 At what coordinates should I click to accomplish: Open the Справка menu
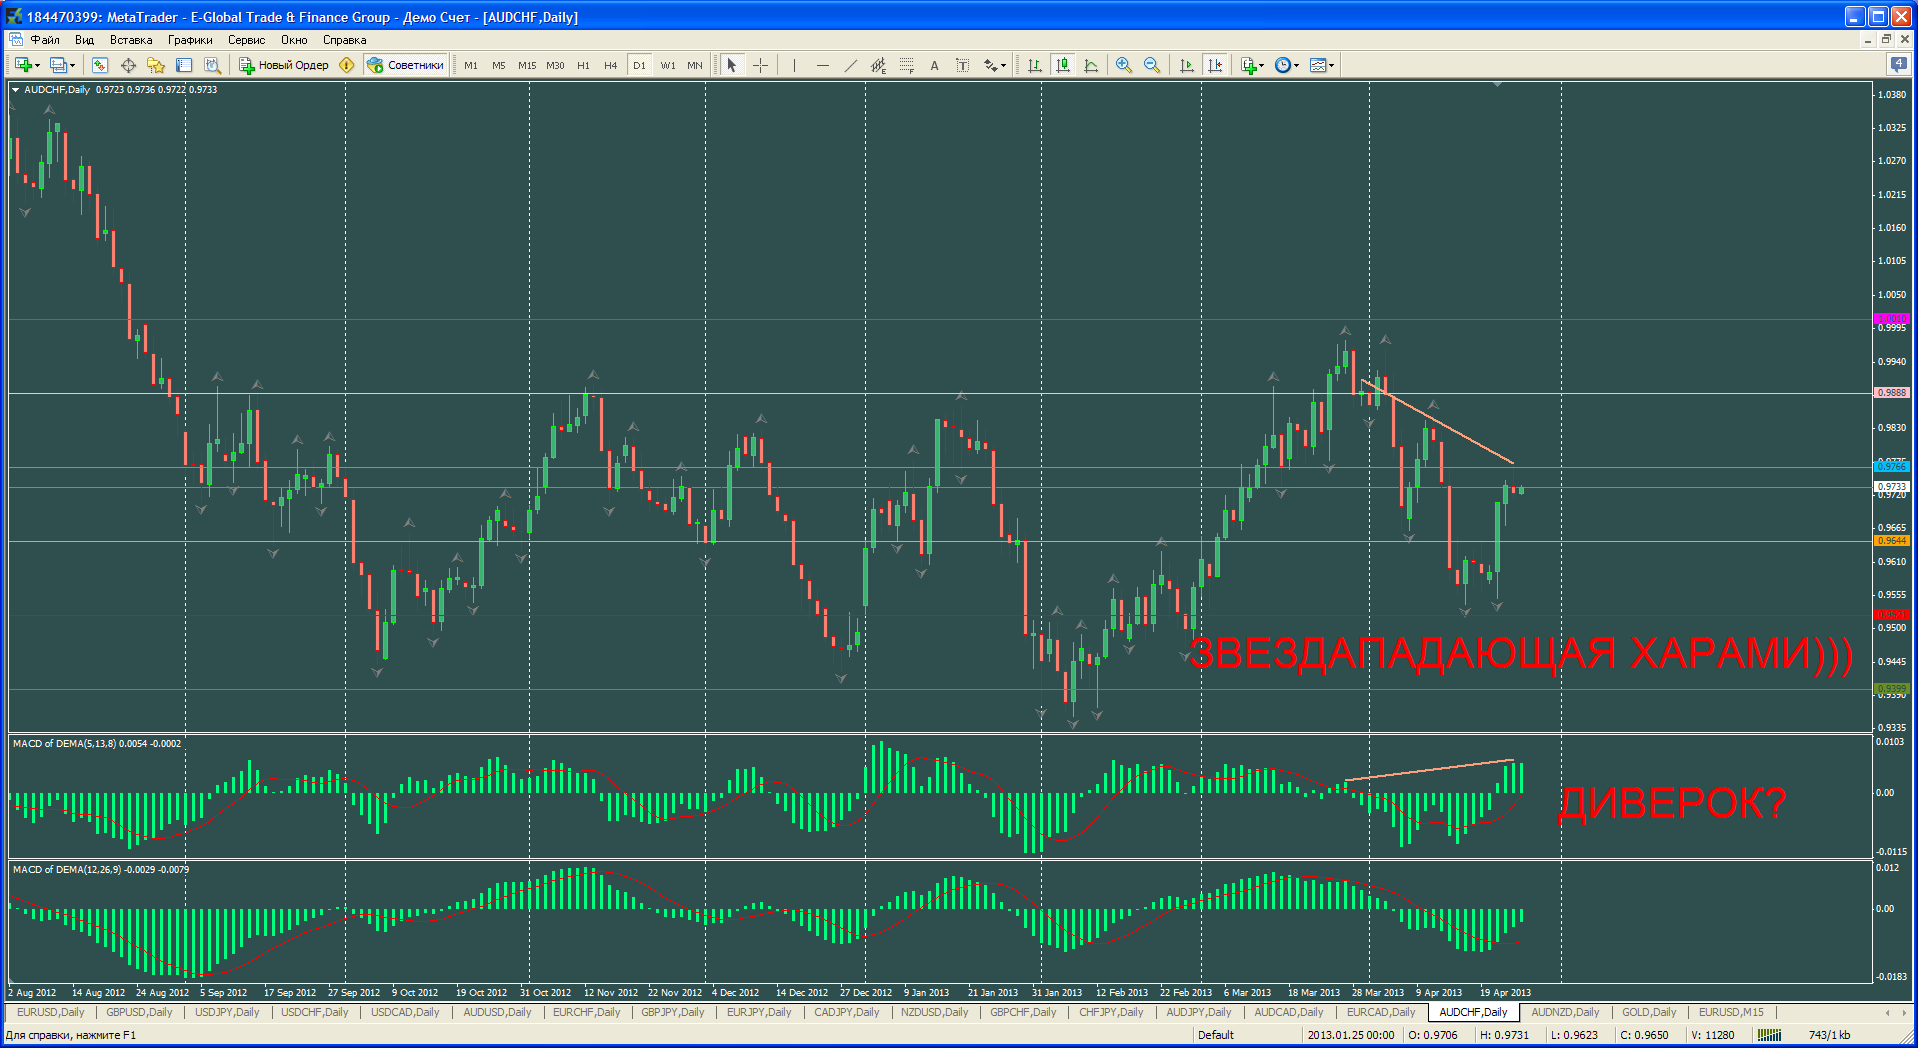click(344, 40)
